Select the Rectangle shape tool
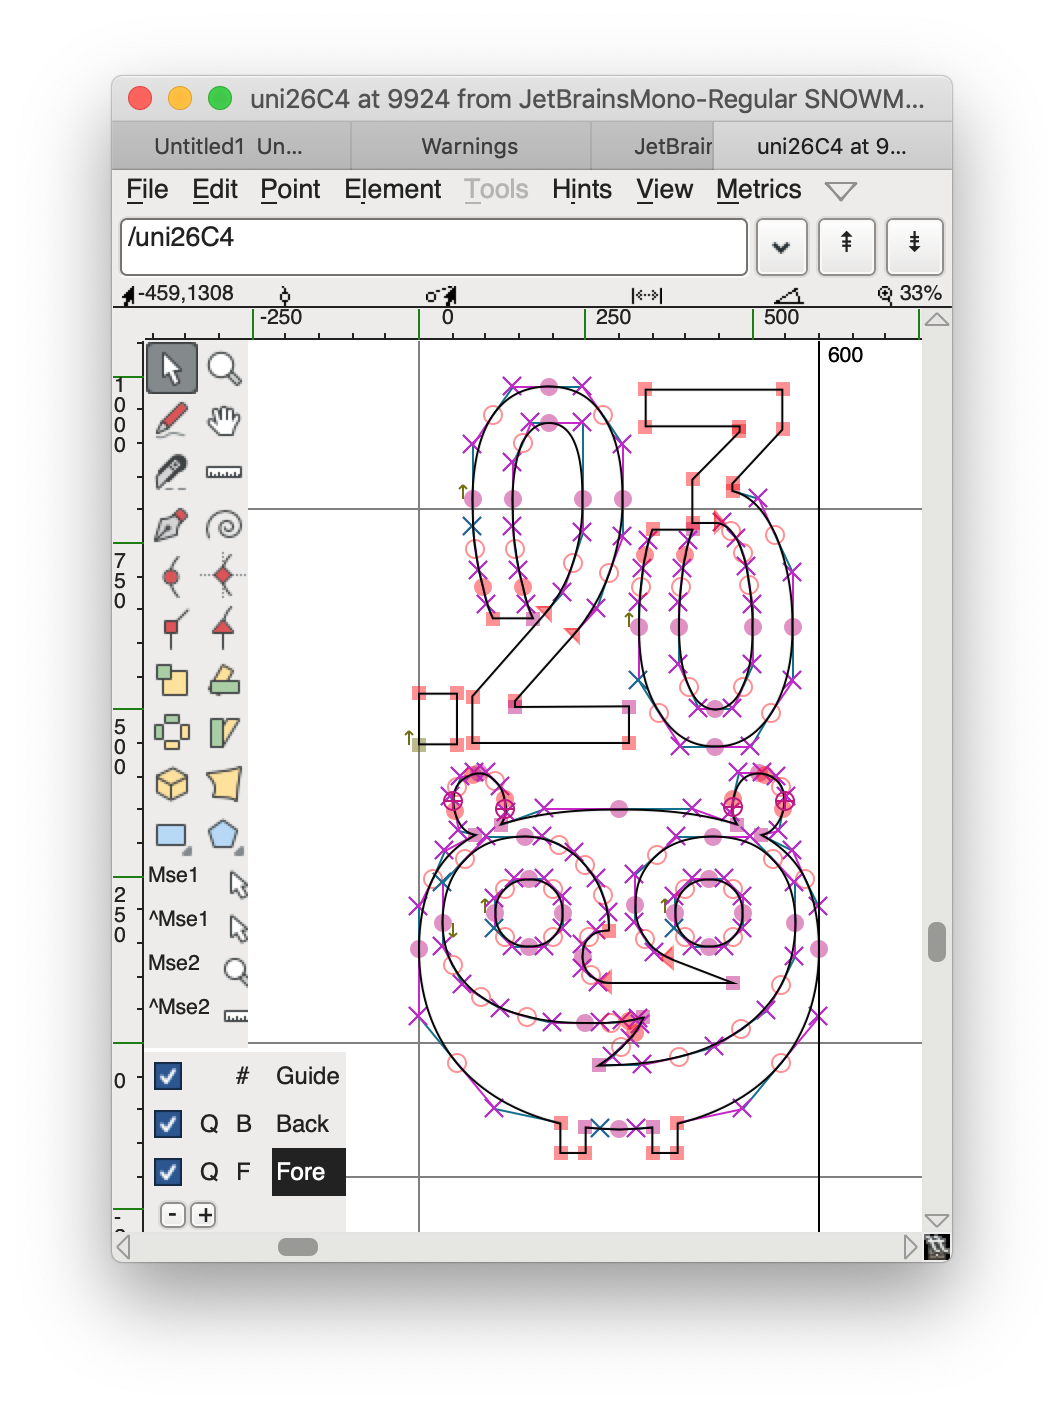This screenshot has width=1064, height=1410. click(172, 836)
